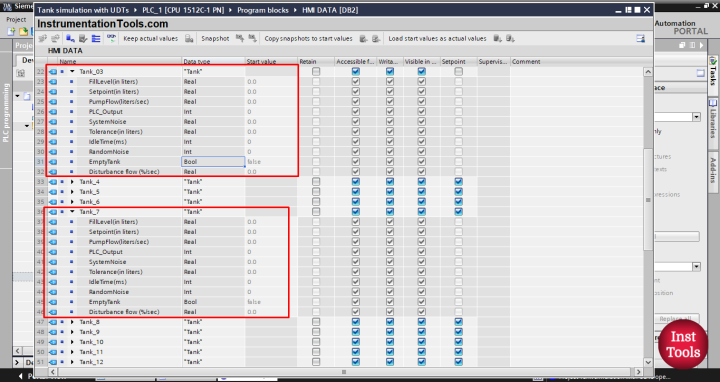Open the Project menu
This screenshot has width=720, height=382.
[x=16, y=19]
